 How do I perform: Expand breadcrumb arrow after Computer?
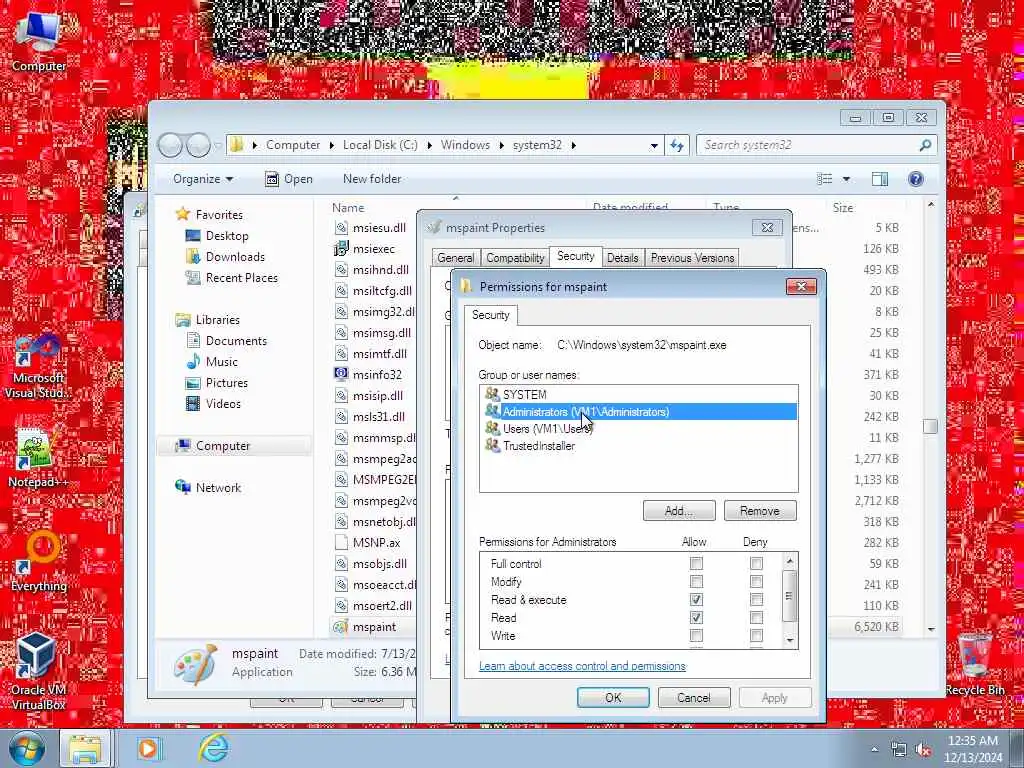[x=332, y=145]
